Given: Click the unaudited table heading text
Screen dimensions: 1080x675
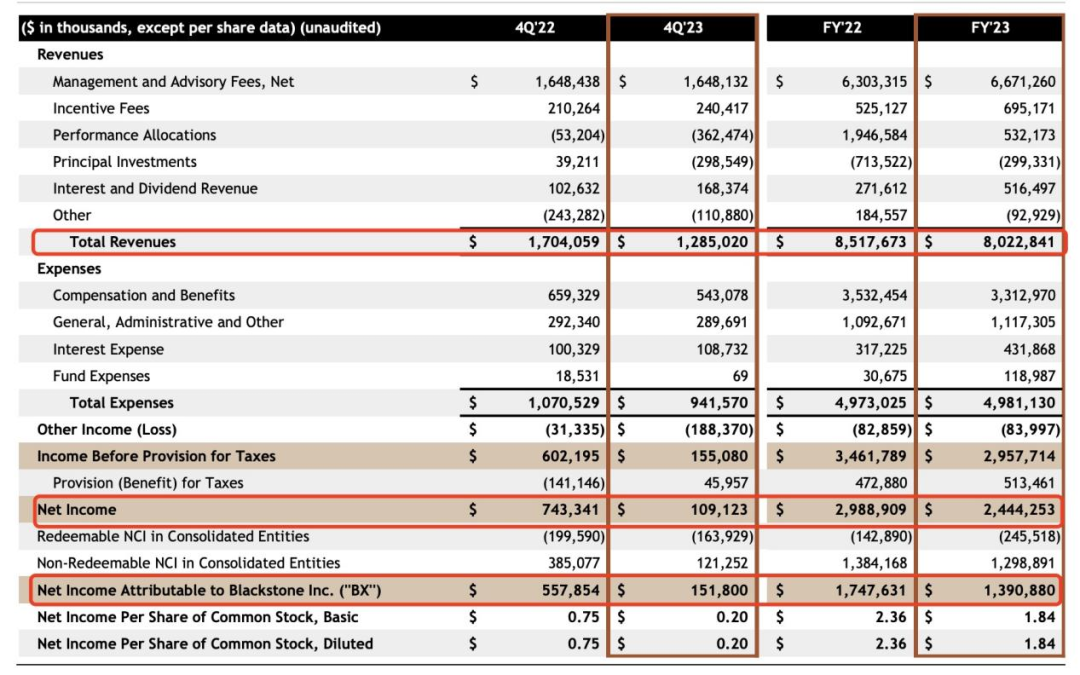Looking at the screenshot, I should tap(201, 28).
